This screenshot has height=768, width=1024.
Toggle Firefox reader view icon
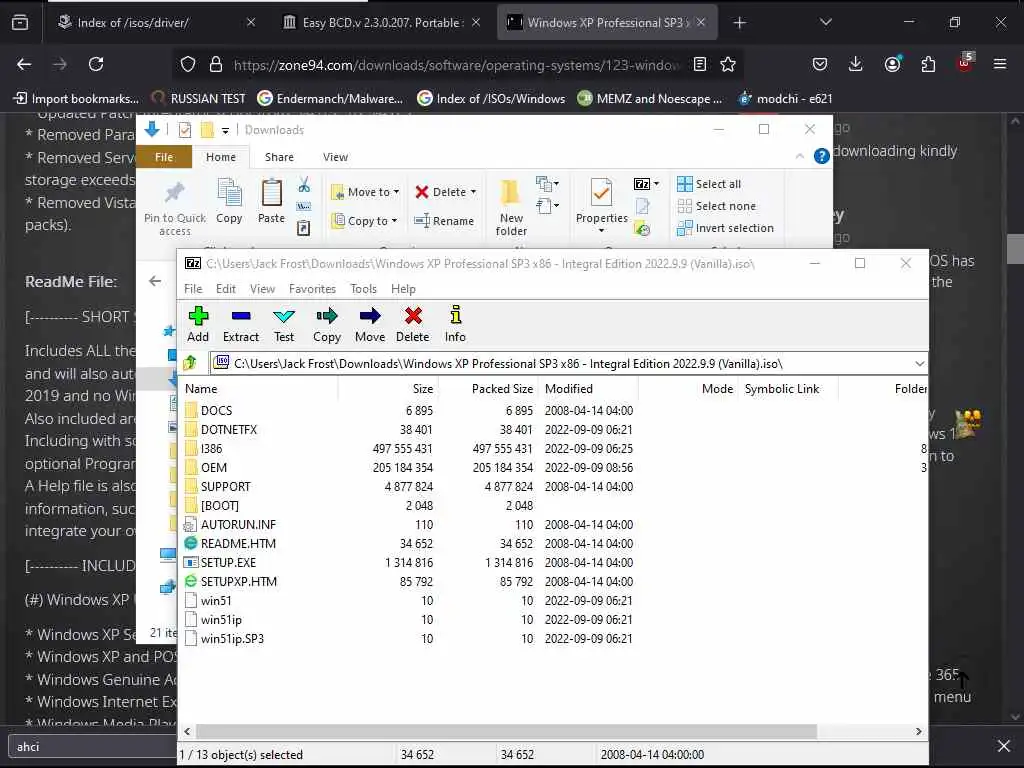click(700, 64)
